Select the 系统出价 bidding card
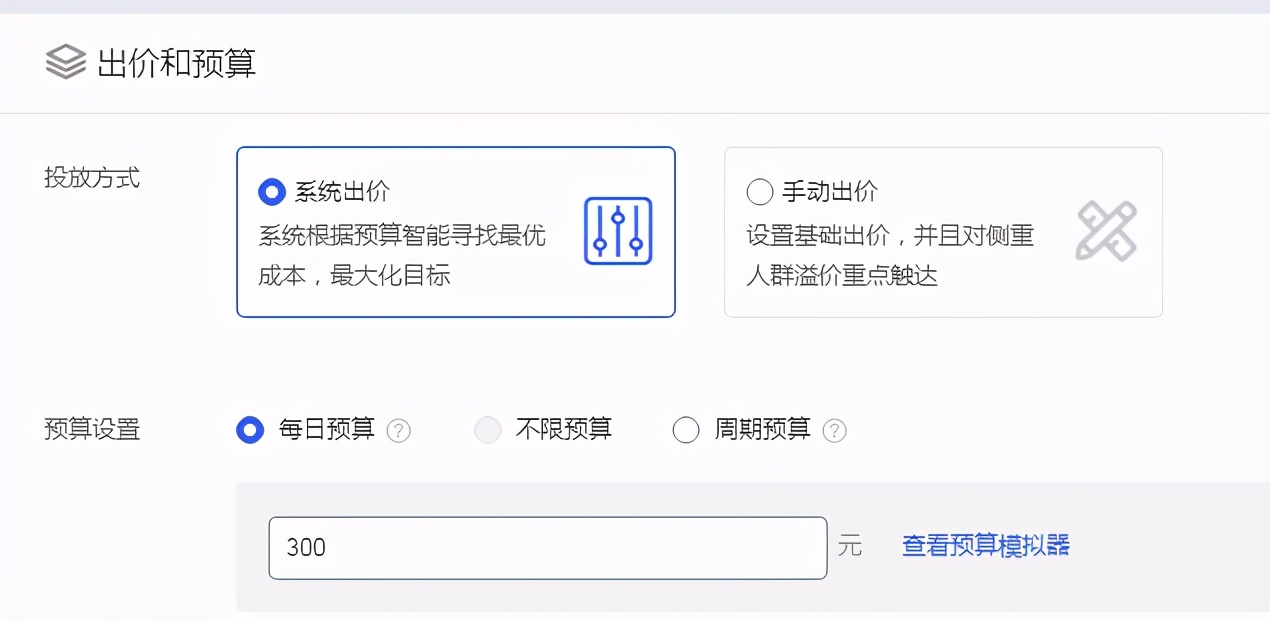The image size is (1270, 622). point(455,231)
